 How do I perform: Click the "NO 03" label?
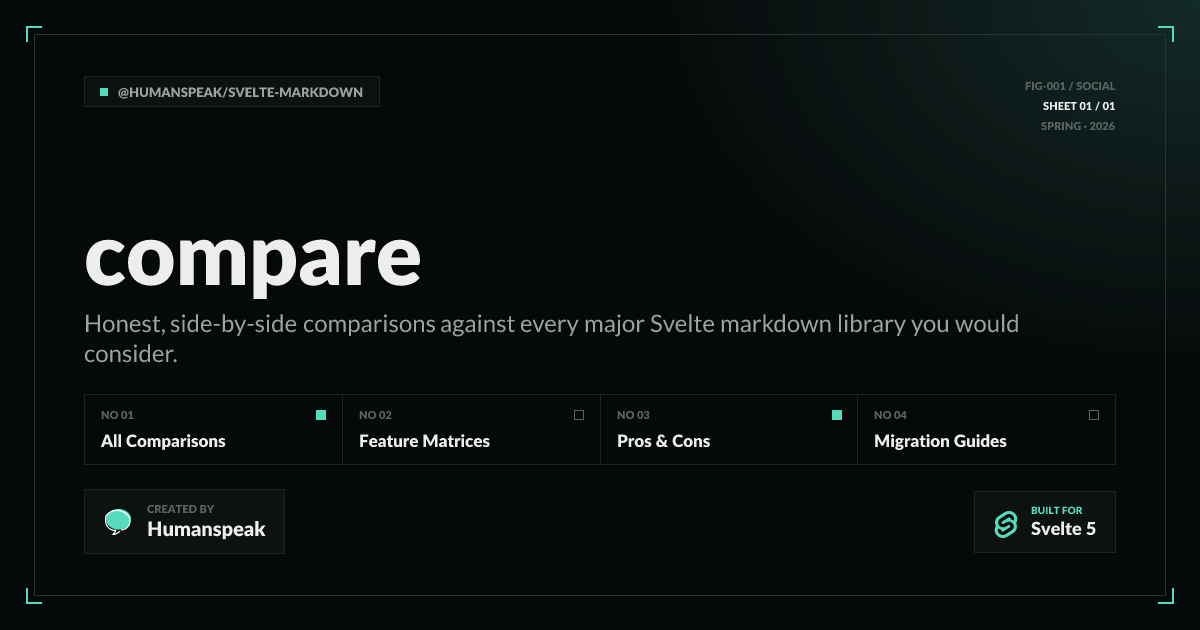point(633,415)
